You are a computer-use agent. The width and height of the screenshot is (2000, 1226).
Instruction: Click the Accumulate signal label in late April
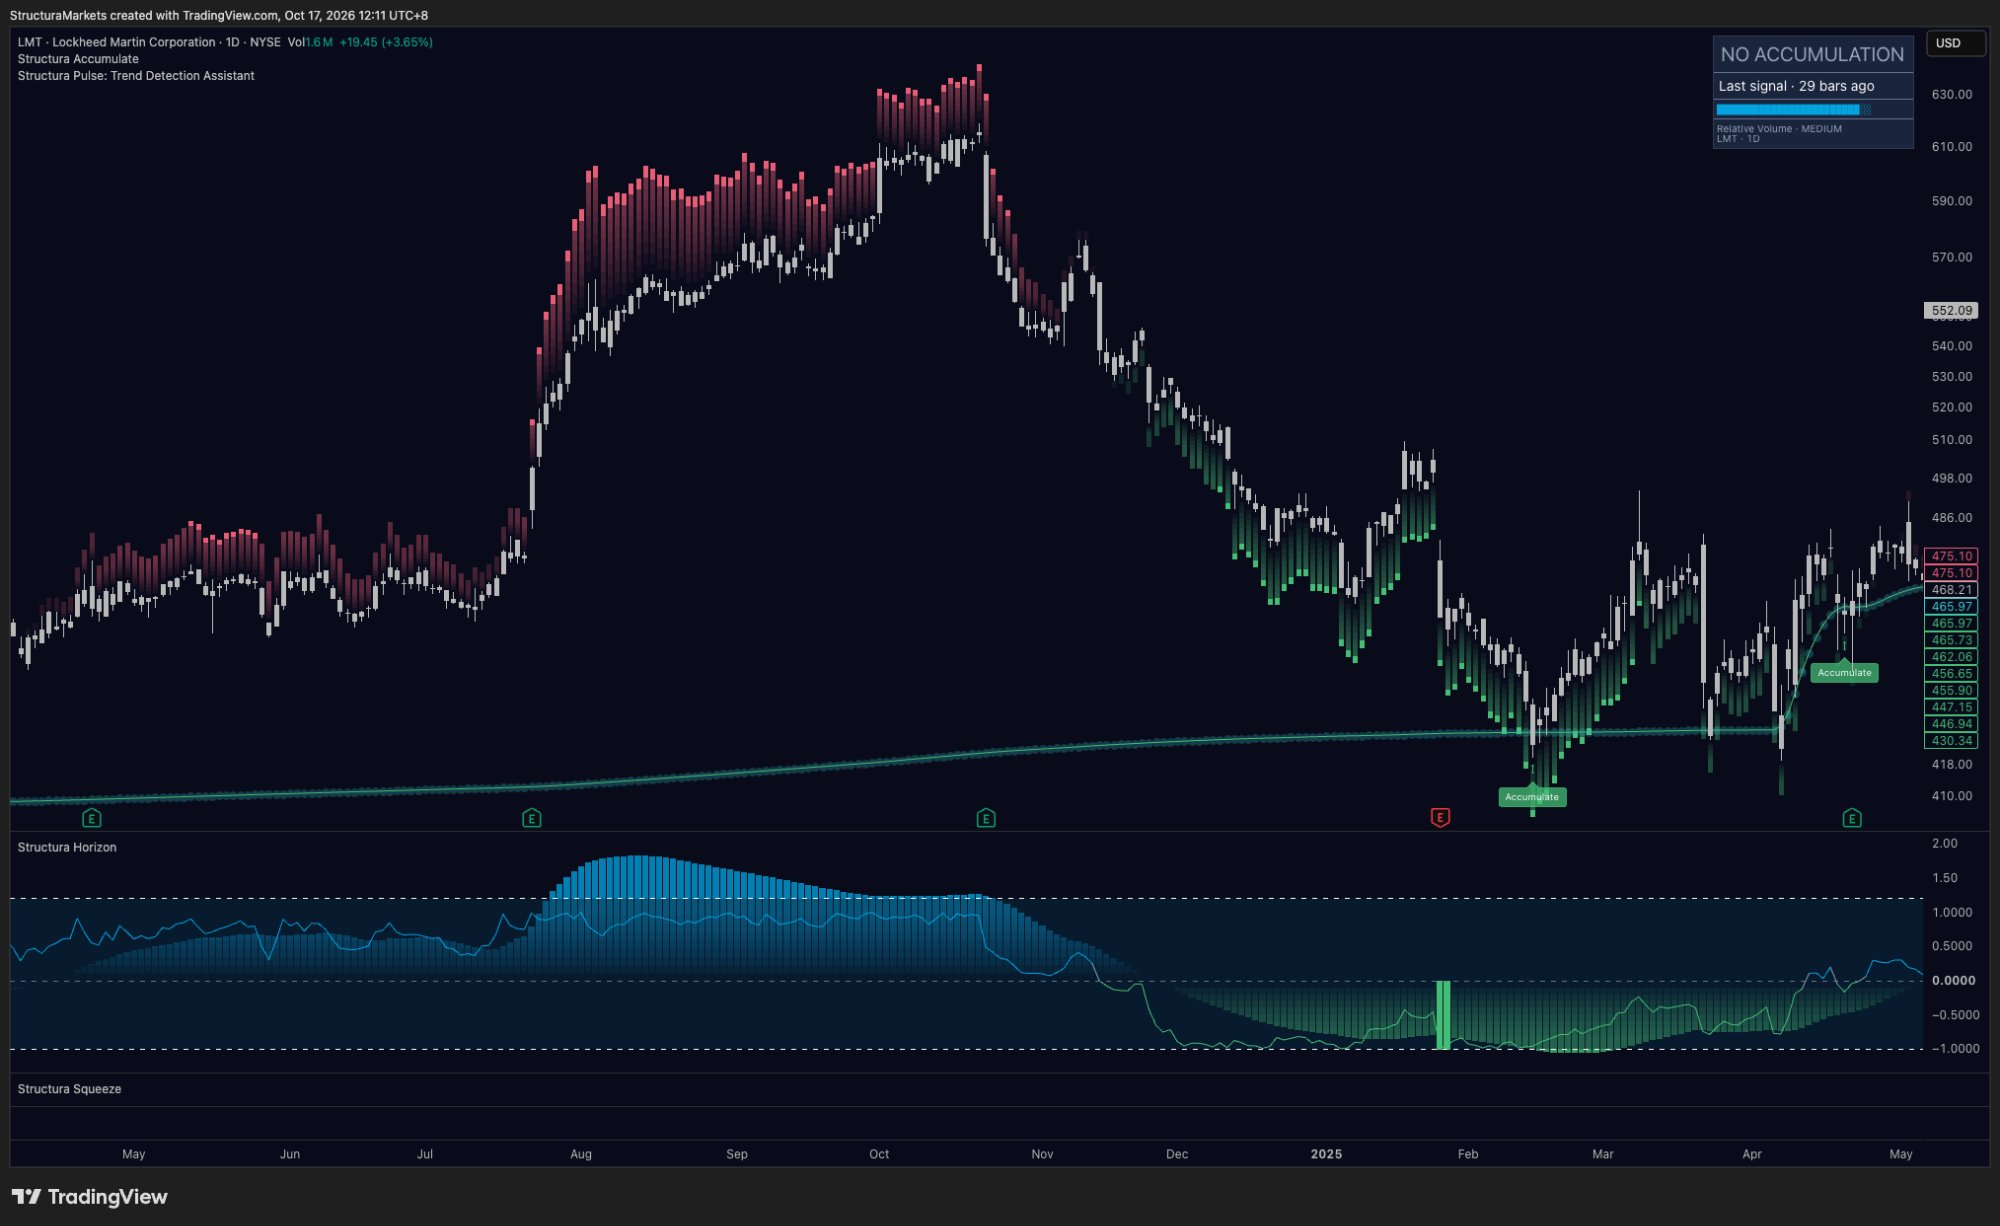[1844, 673]
